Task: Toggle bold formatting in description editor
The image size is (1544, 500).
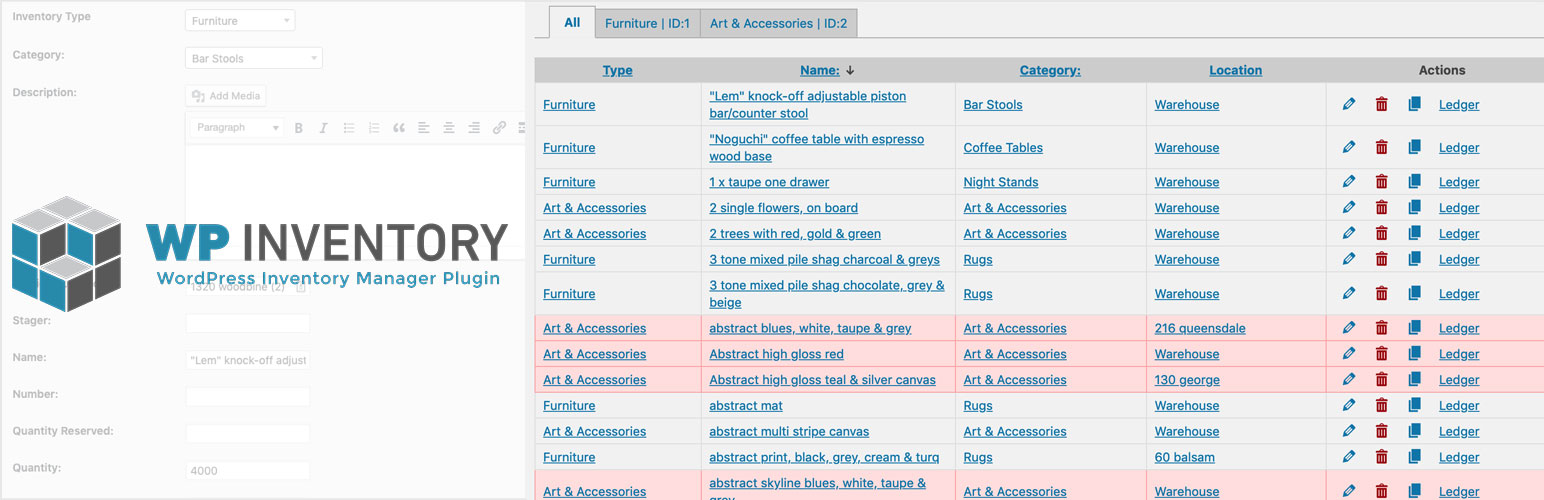Action: coord(299,128)
